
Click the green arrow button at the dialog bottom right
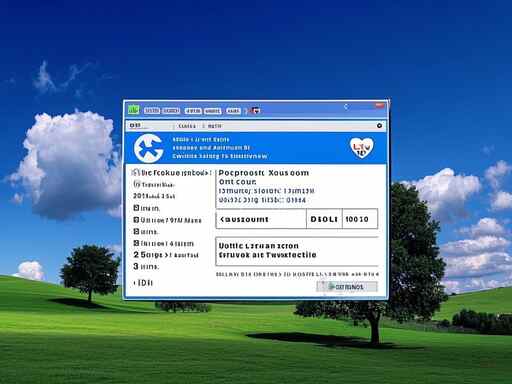point(347,287)
